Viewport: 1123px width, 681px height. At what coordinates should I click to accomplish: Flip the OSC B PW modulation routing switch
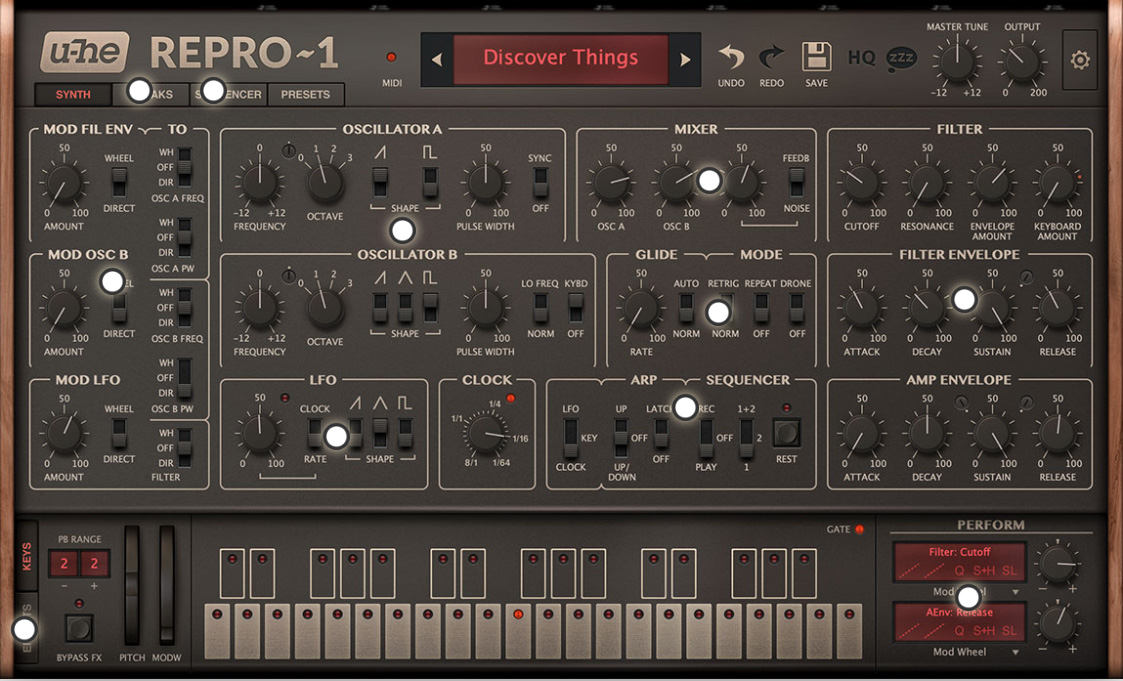click(185, 378)
